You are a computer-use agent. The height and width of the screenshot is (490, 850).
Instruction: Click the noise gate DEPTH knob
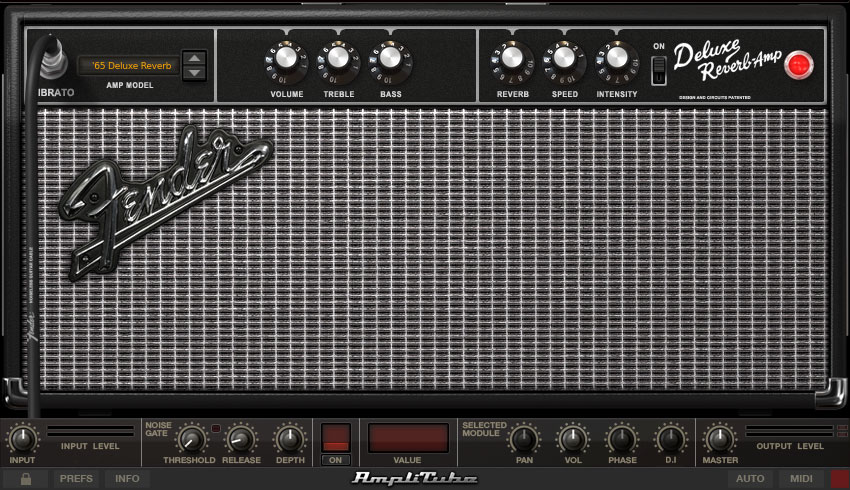tap(289, 440)
